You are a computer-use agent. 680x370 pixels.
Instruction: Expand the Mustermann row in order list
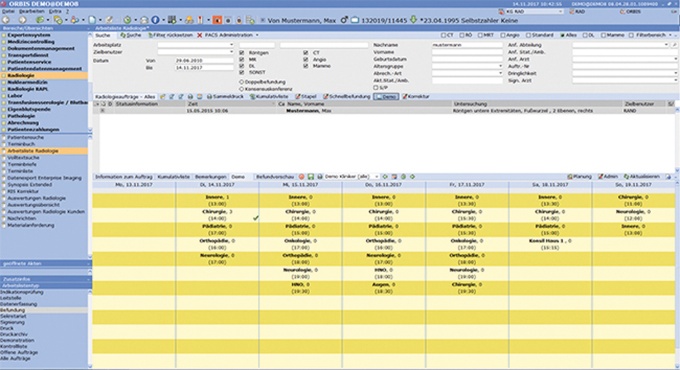102,111
